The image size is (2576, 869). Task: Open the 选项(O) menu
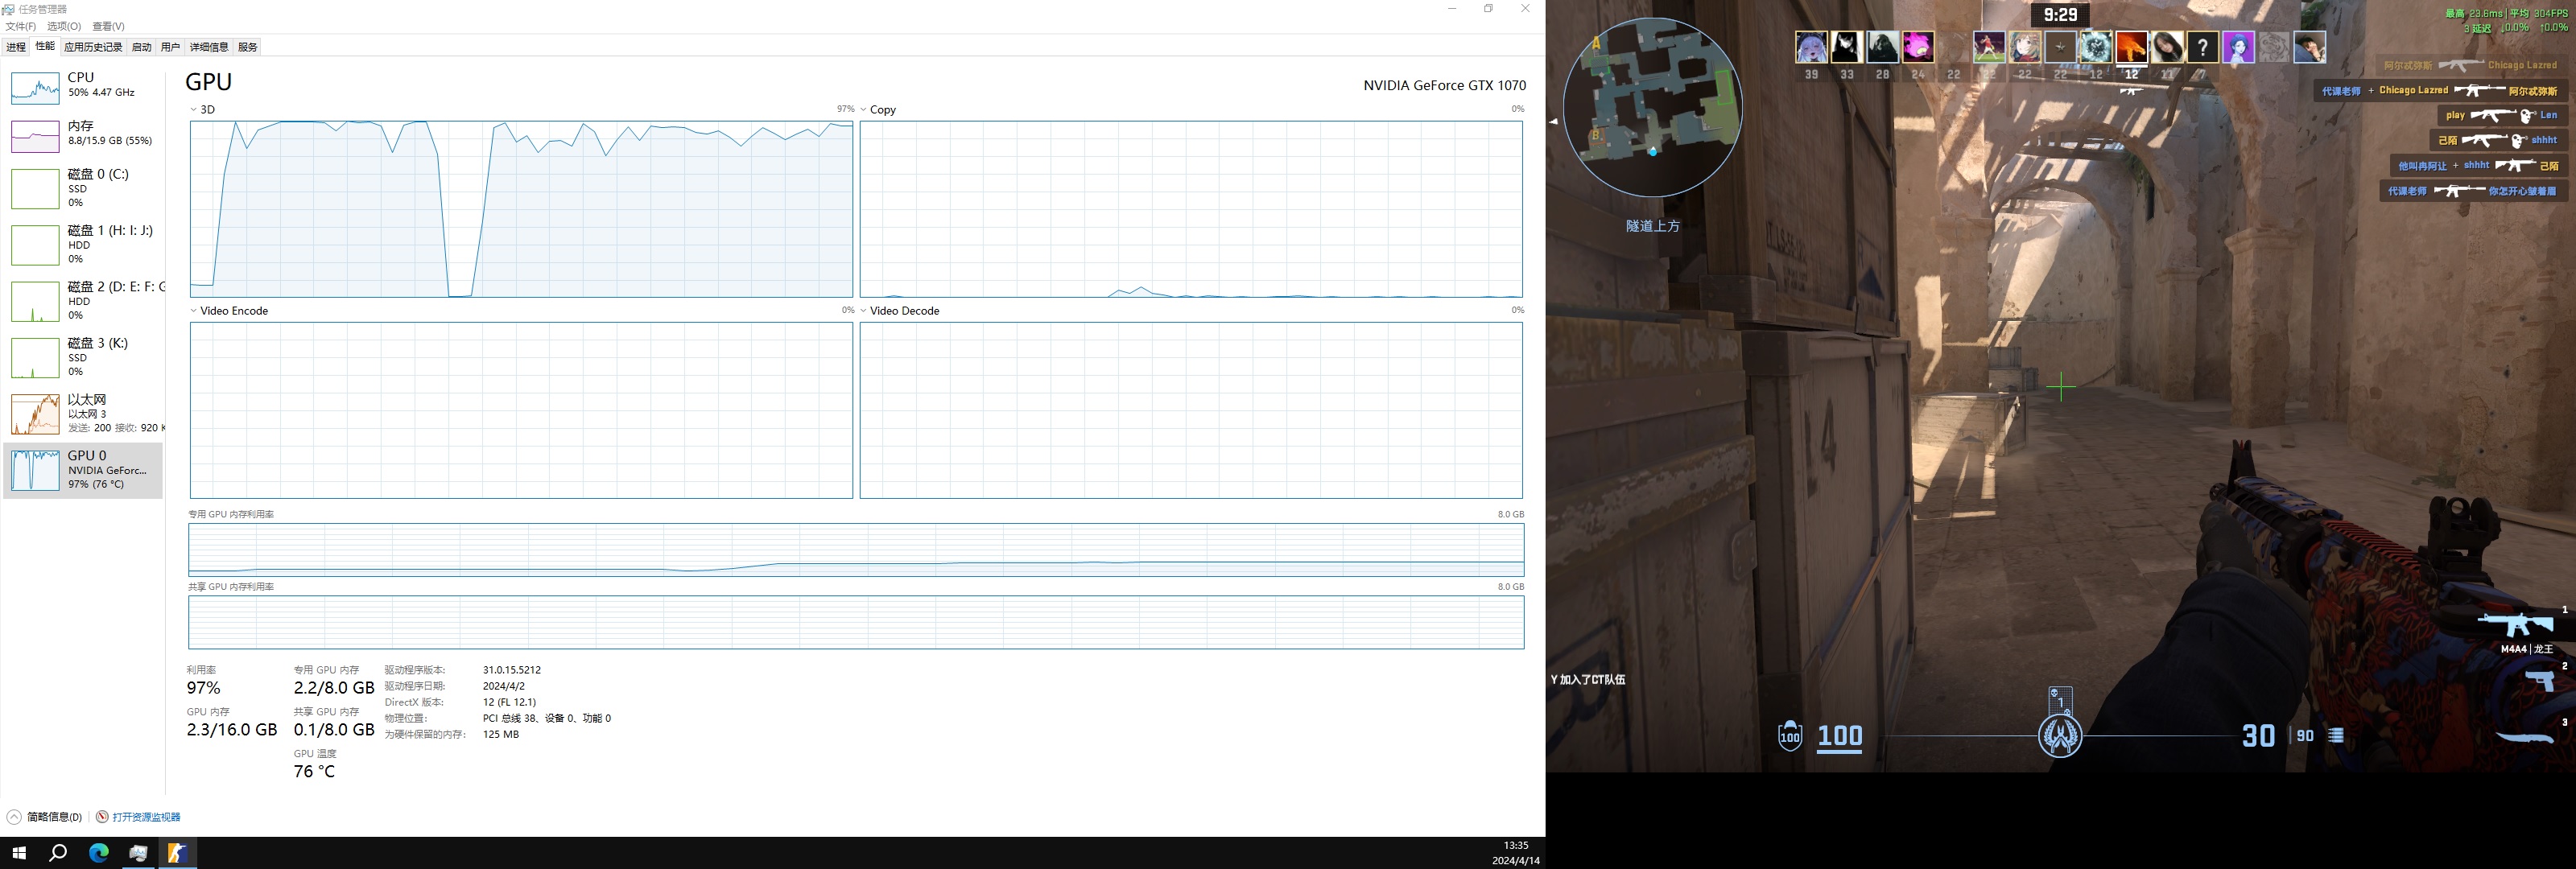tap(64, 26)
